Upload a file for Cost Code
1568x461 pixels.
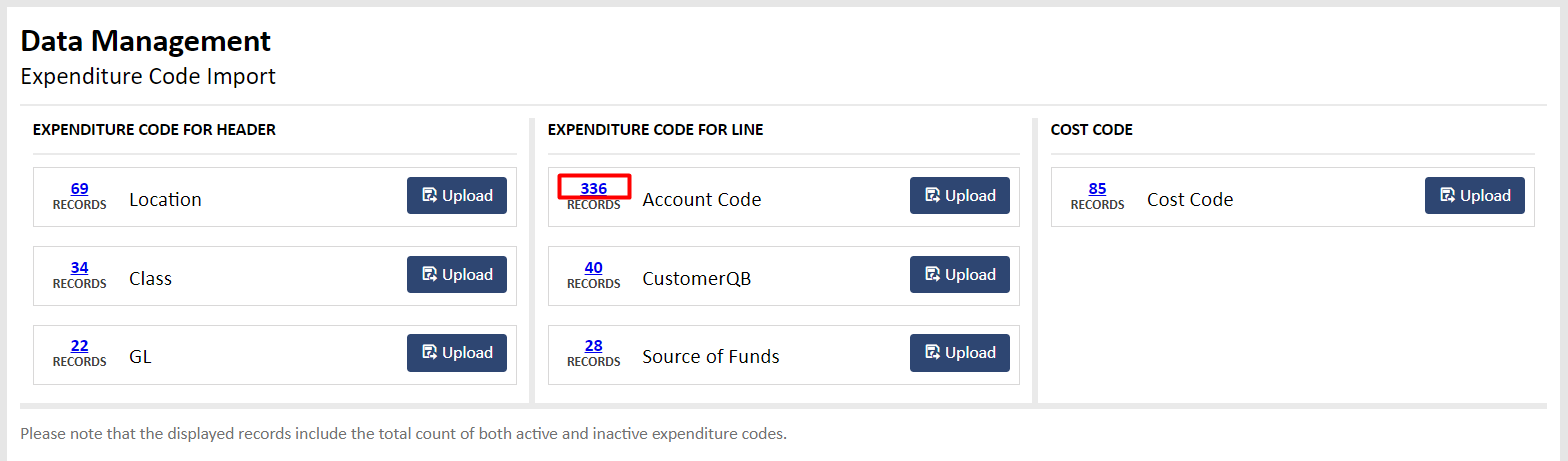point(1475,195)
